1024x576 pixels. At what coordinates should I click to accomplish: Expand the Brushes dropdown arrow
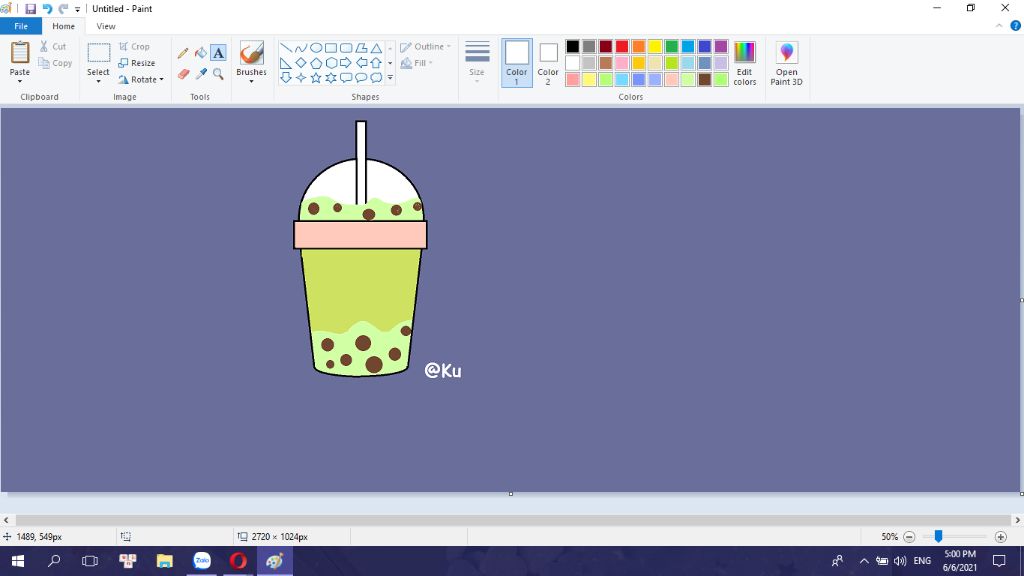[251, 81]
